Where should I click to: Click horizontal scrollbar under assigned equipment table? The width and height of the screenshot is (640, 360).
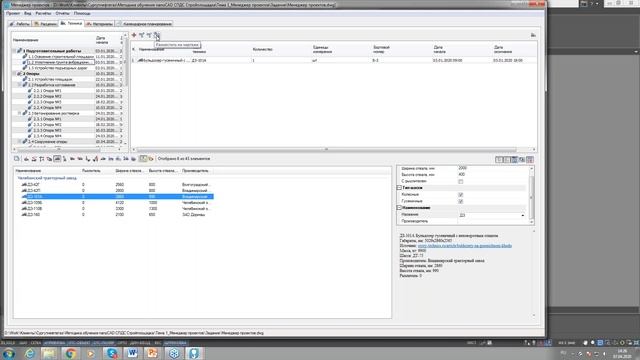point(327,149)
